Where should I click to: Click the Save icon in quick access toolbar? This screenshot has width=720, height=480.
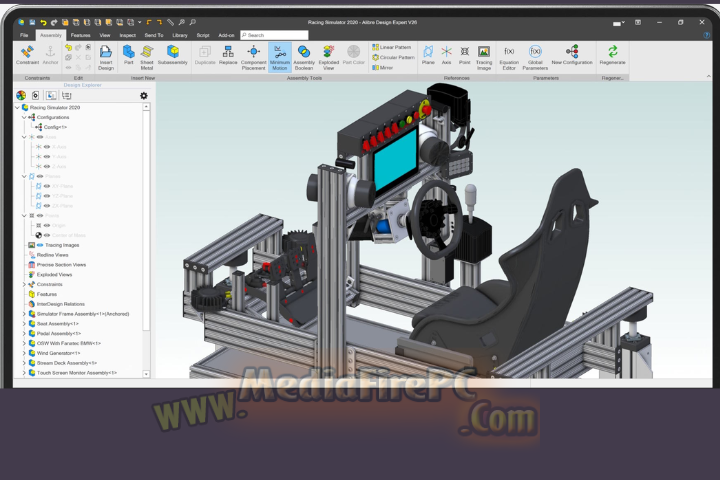(x=32, y=22)
